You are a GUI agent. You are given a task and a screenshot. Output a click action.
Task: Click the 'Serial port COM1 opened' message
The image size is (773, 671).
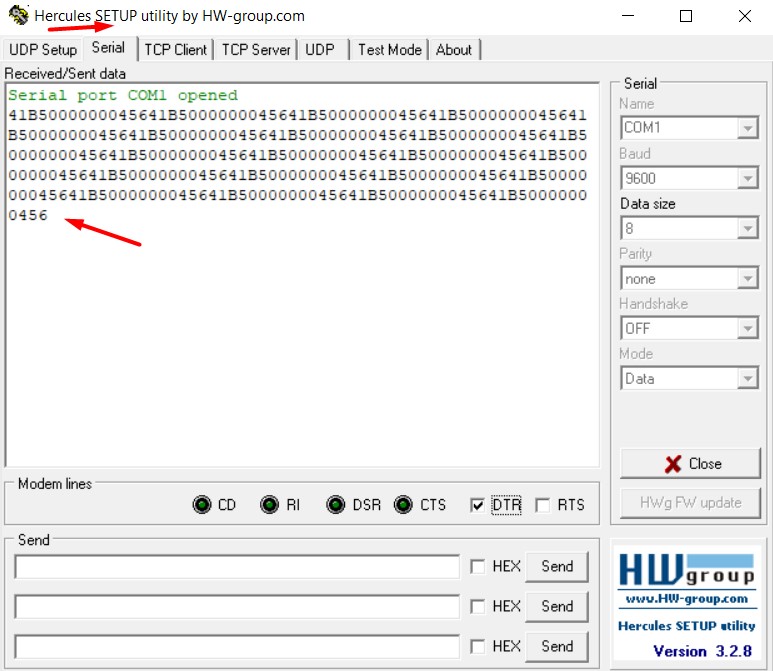pyautogui.click(x=123, y=95)
